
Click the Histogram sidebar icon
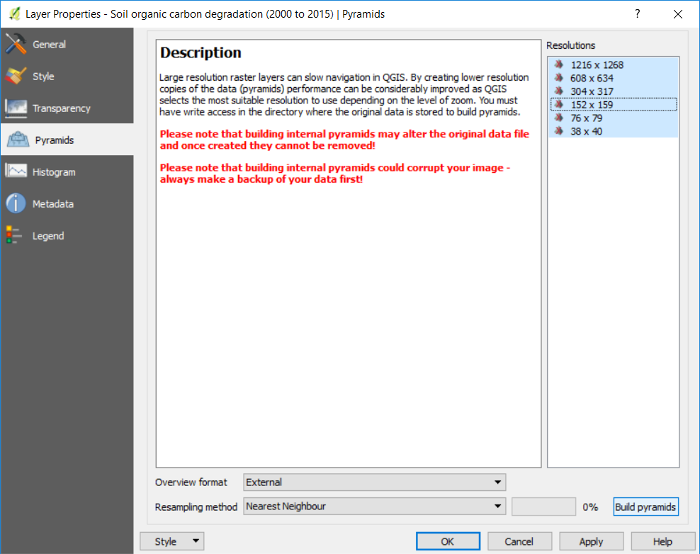tap(16, 171)
